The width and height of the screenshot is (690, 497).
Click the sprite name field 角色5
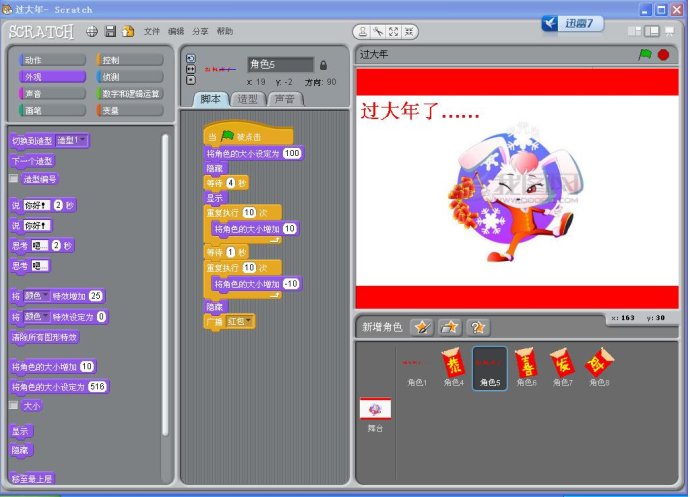pos(280,65)
